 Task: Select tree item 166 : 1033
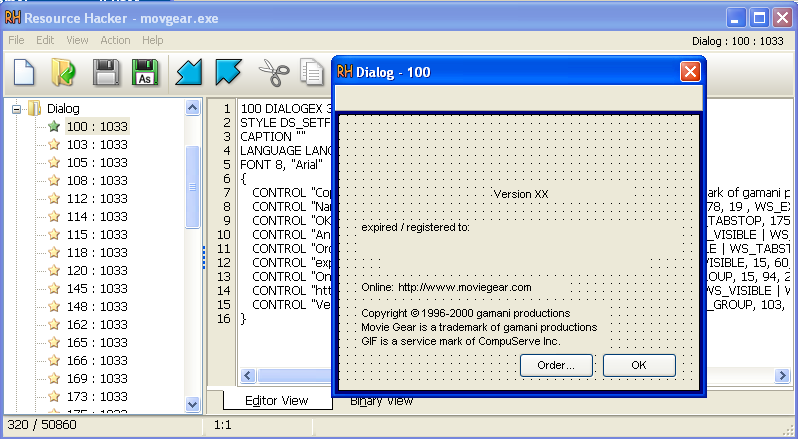[x=97, y=361]
